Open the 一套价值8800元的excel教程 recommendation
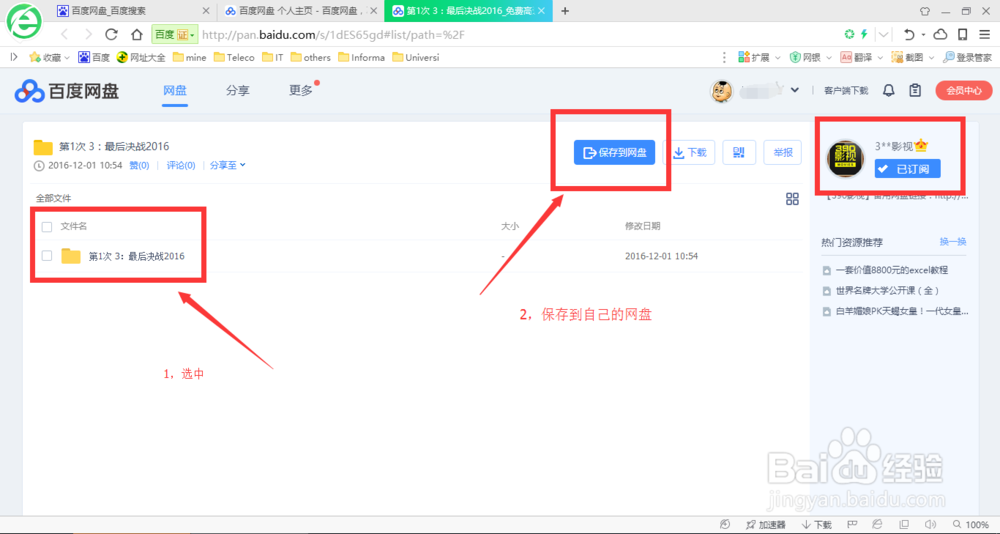This screenshot has height=534, width=1000. coord(892,270)
